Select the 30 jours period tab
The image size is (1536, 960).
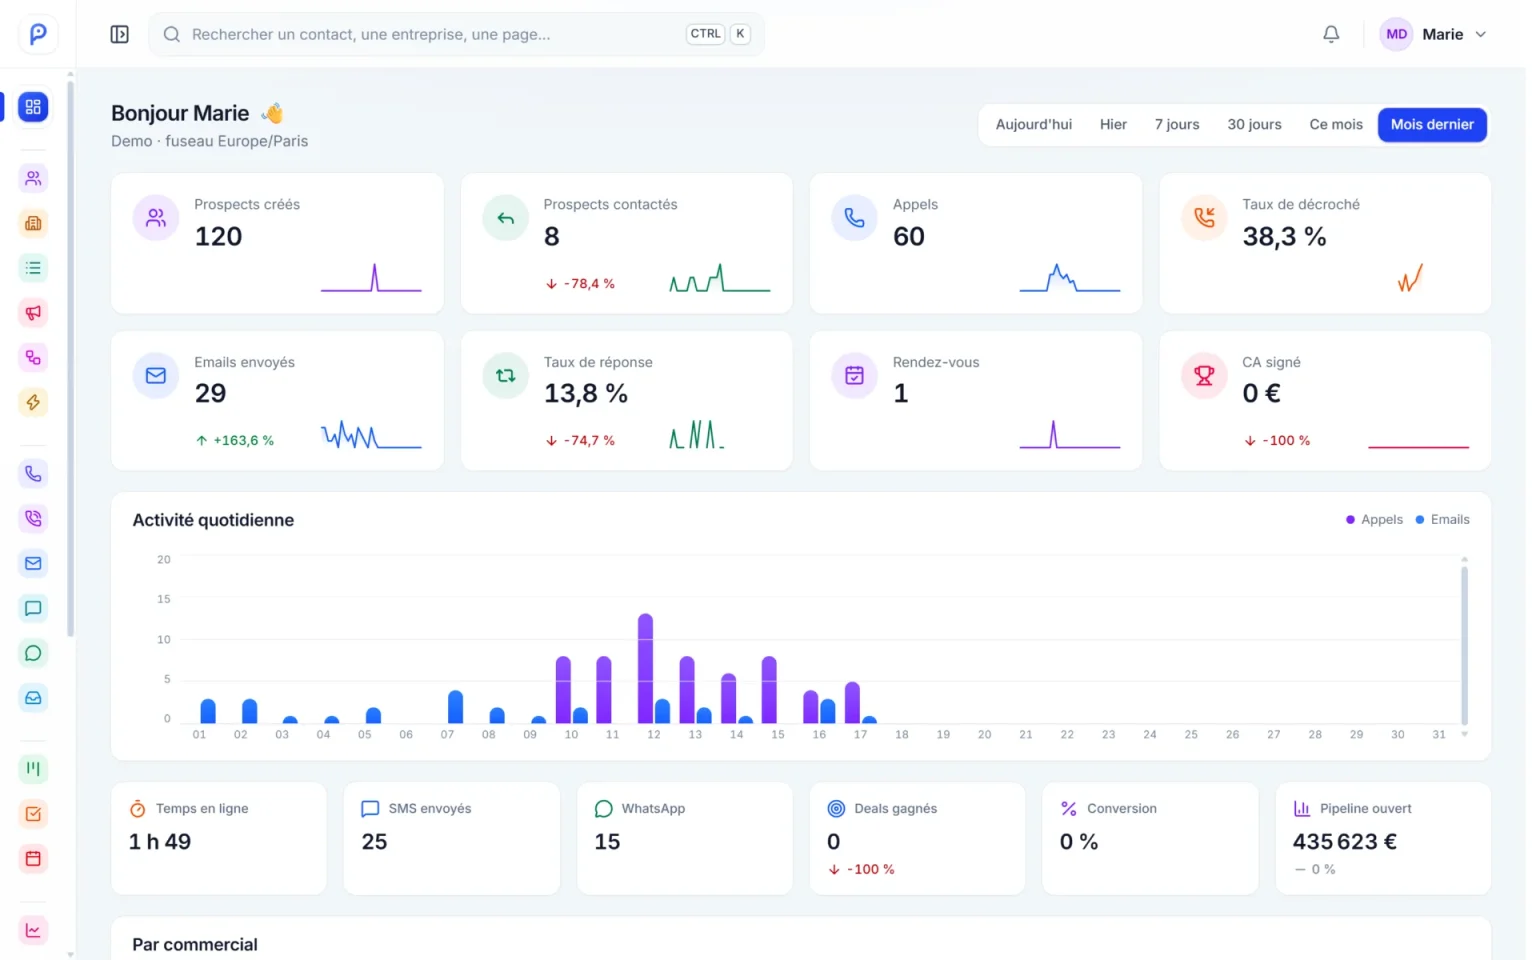pos(1254,125)
